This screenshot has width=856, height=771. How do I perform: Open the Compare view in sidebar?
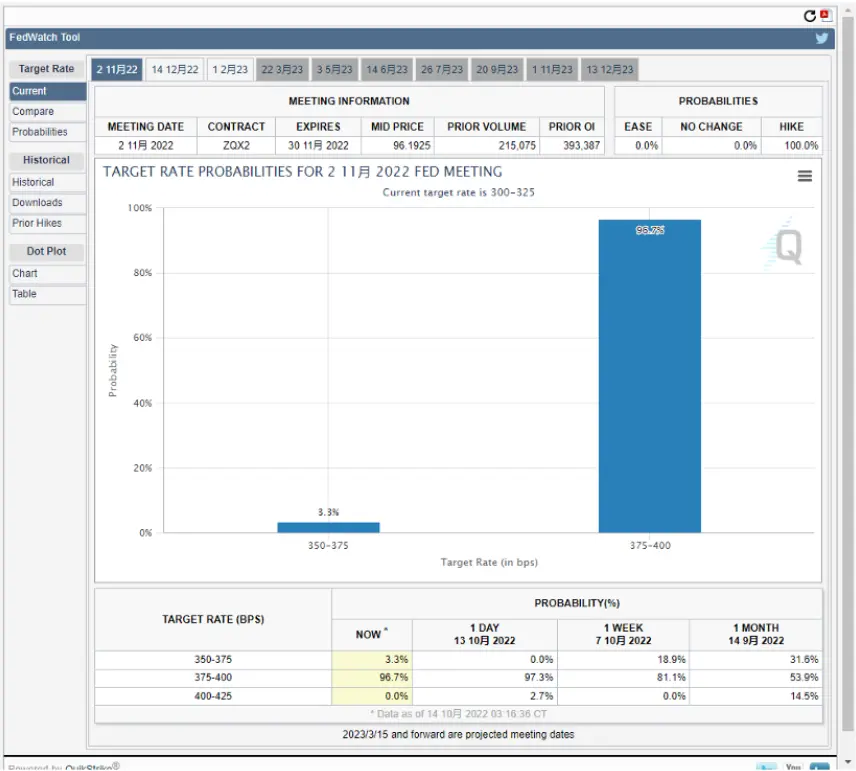click(x=47, y=111)
